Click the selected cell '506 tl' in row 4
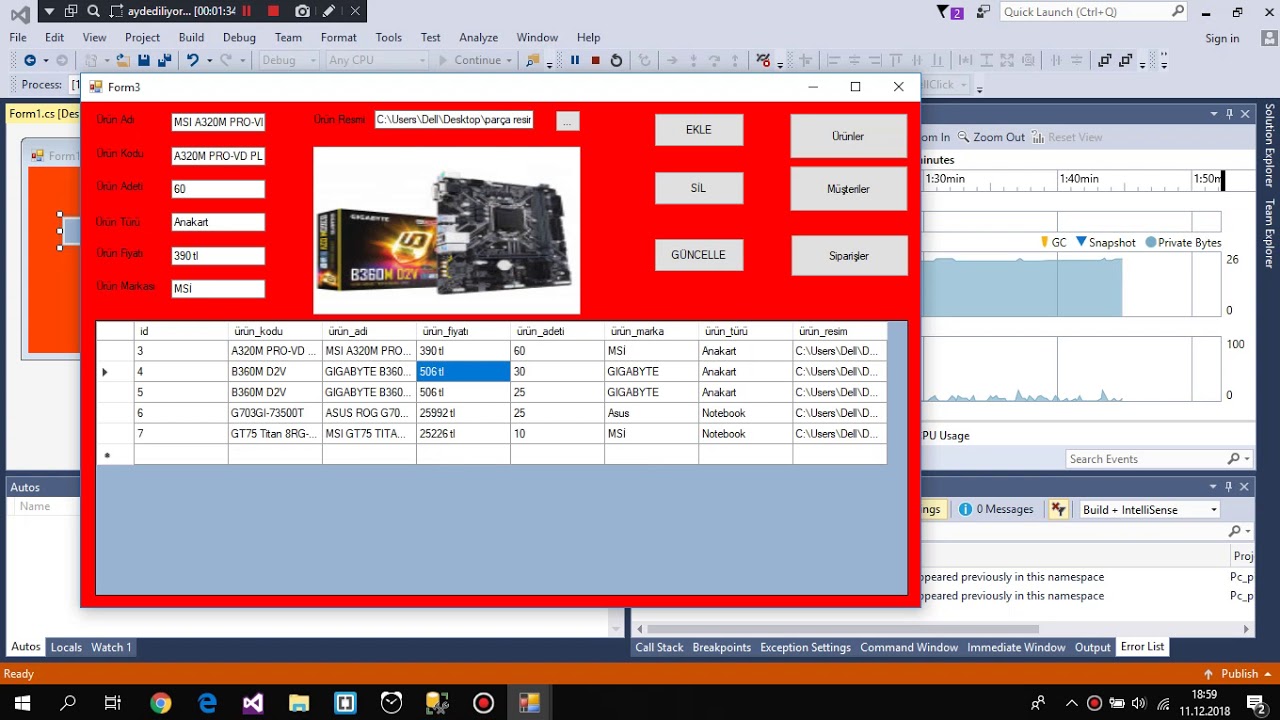 point(463,372)
